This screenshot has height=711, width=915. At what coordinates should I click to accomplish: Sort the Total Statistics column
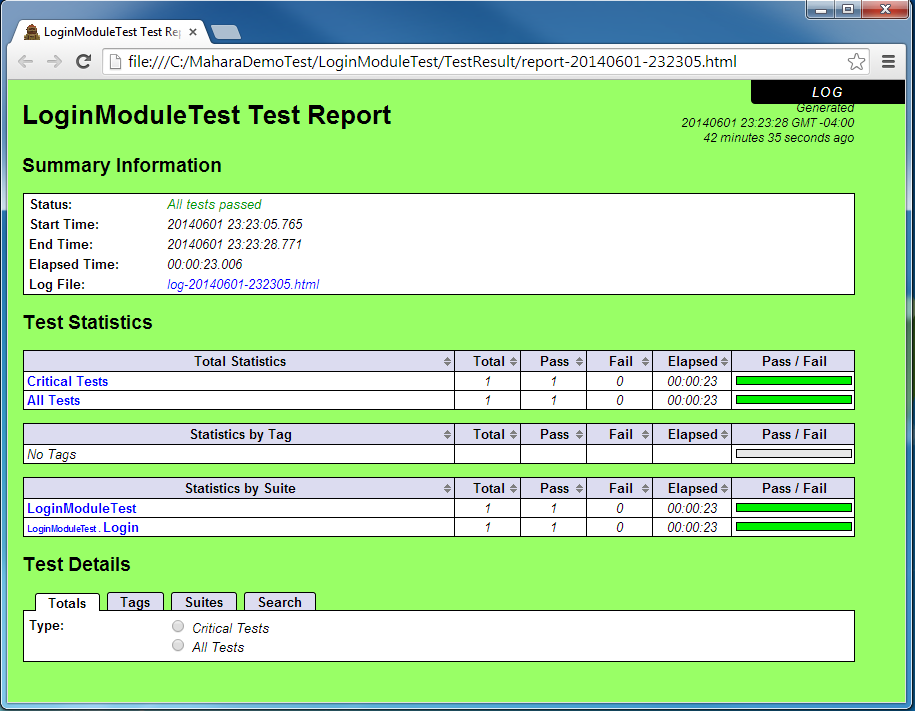tap(449, 361)
